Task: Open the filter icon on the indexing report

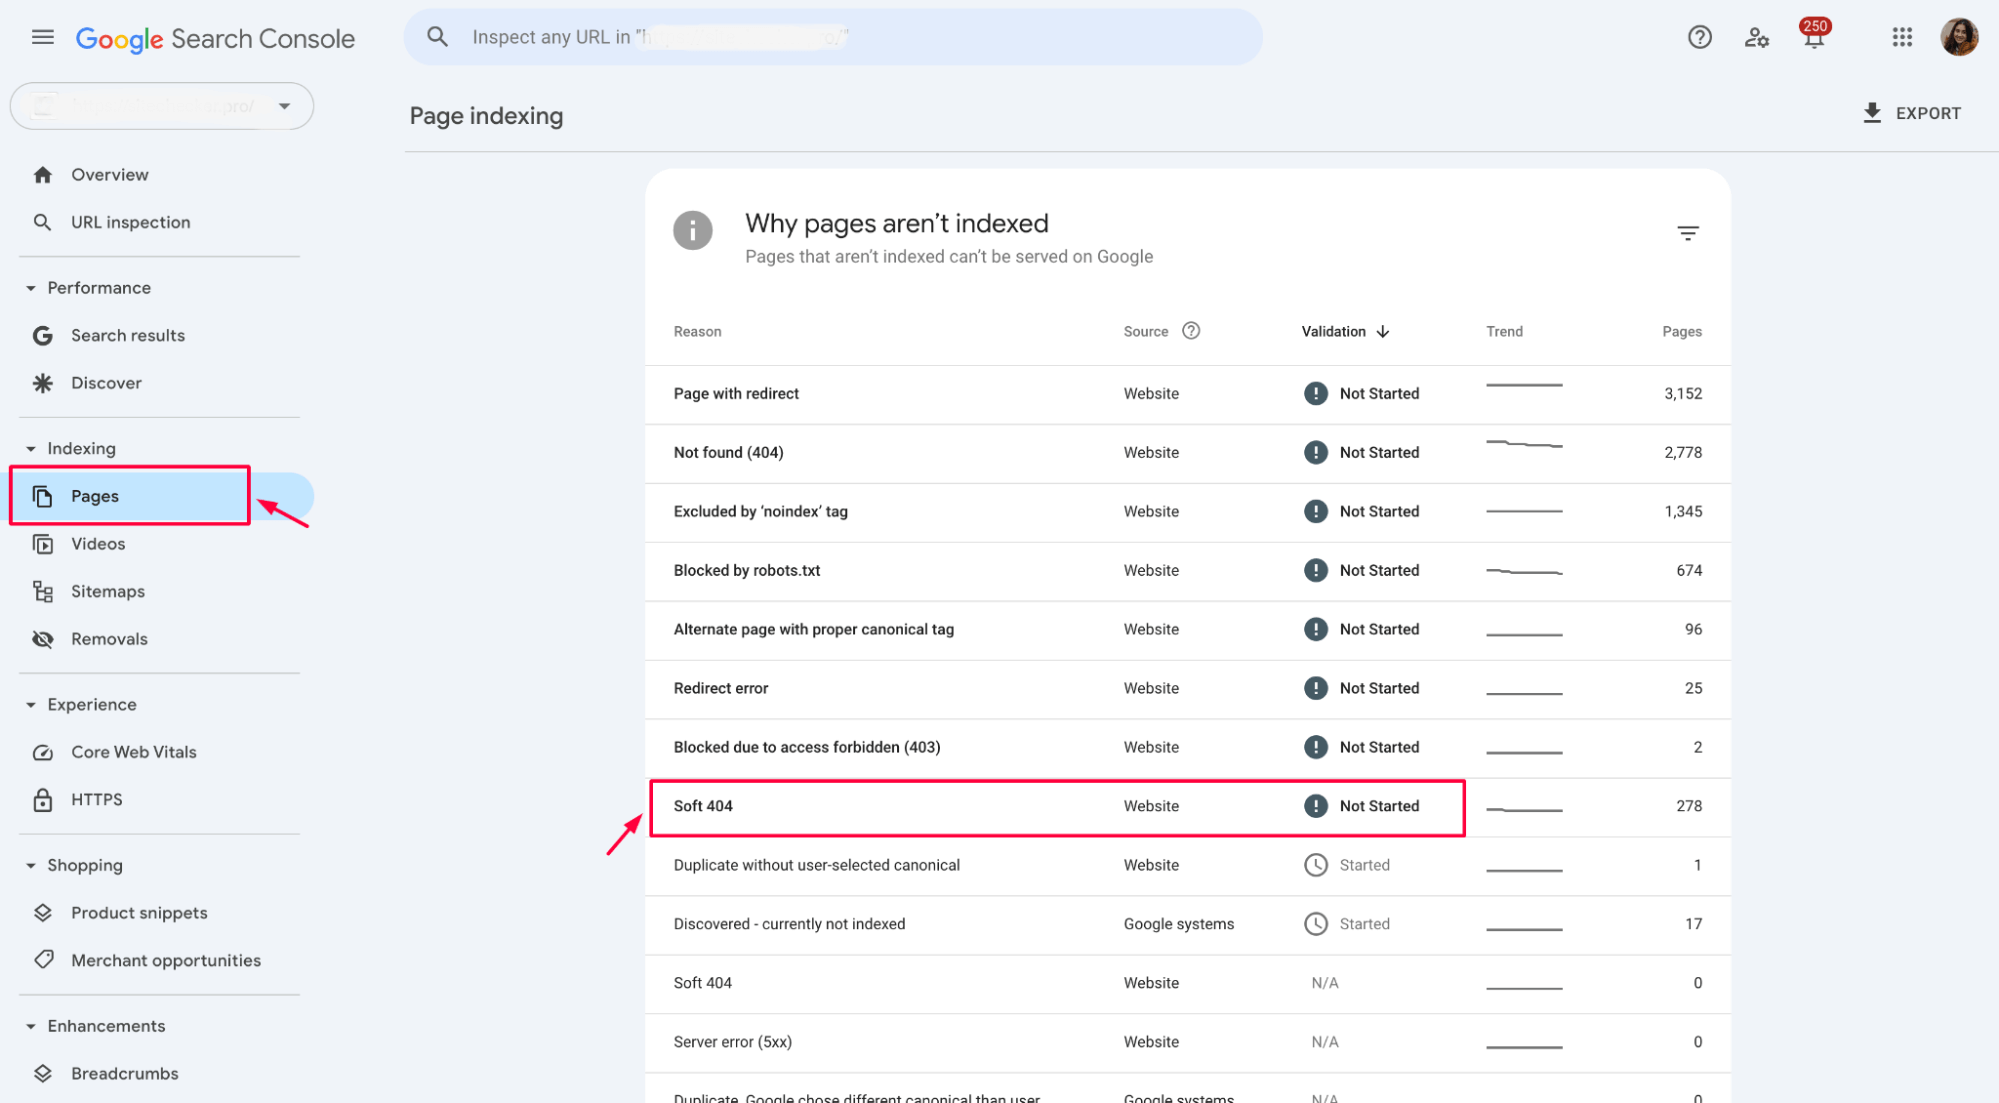Action: pos(1687,232)
